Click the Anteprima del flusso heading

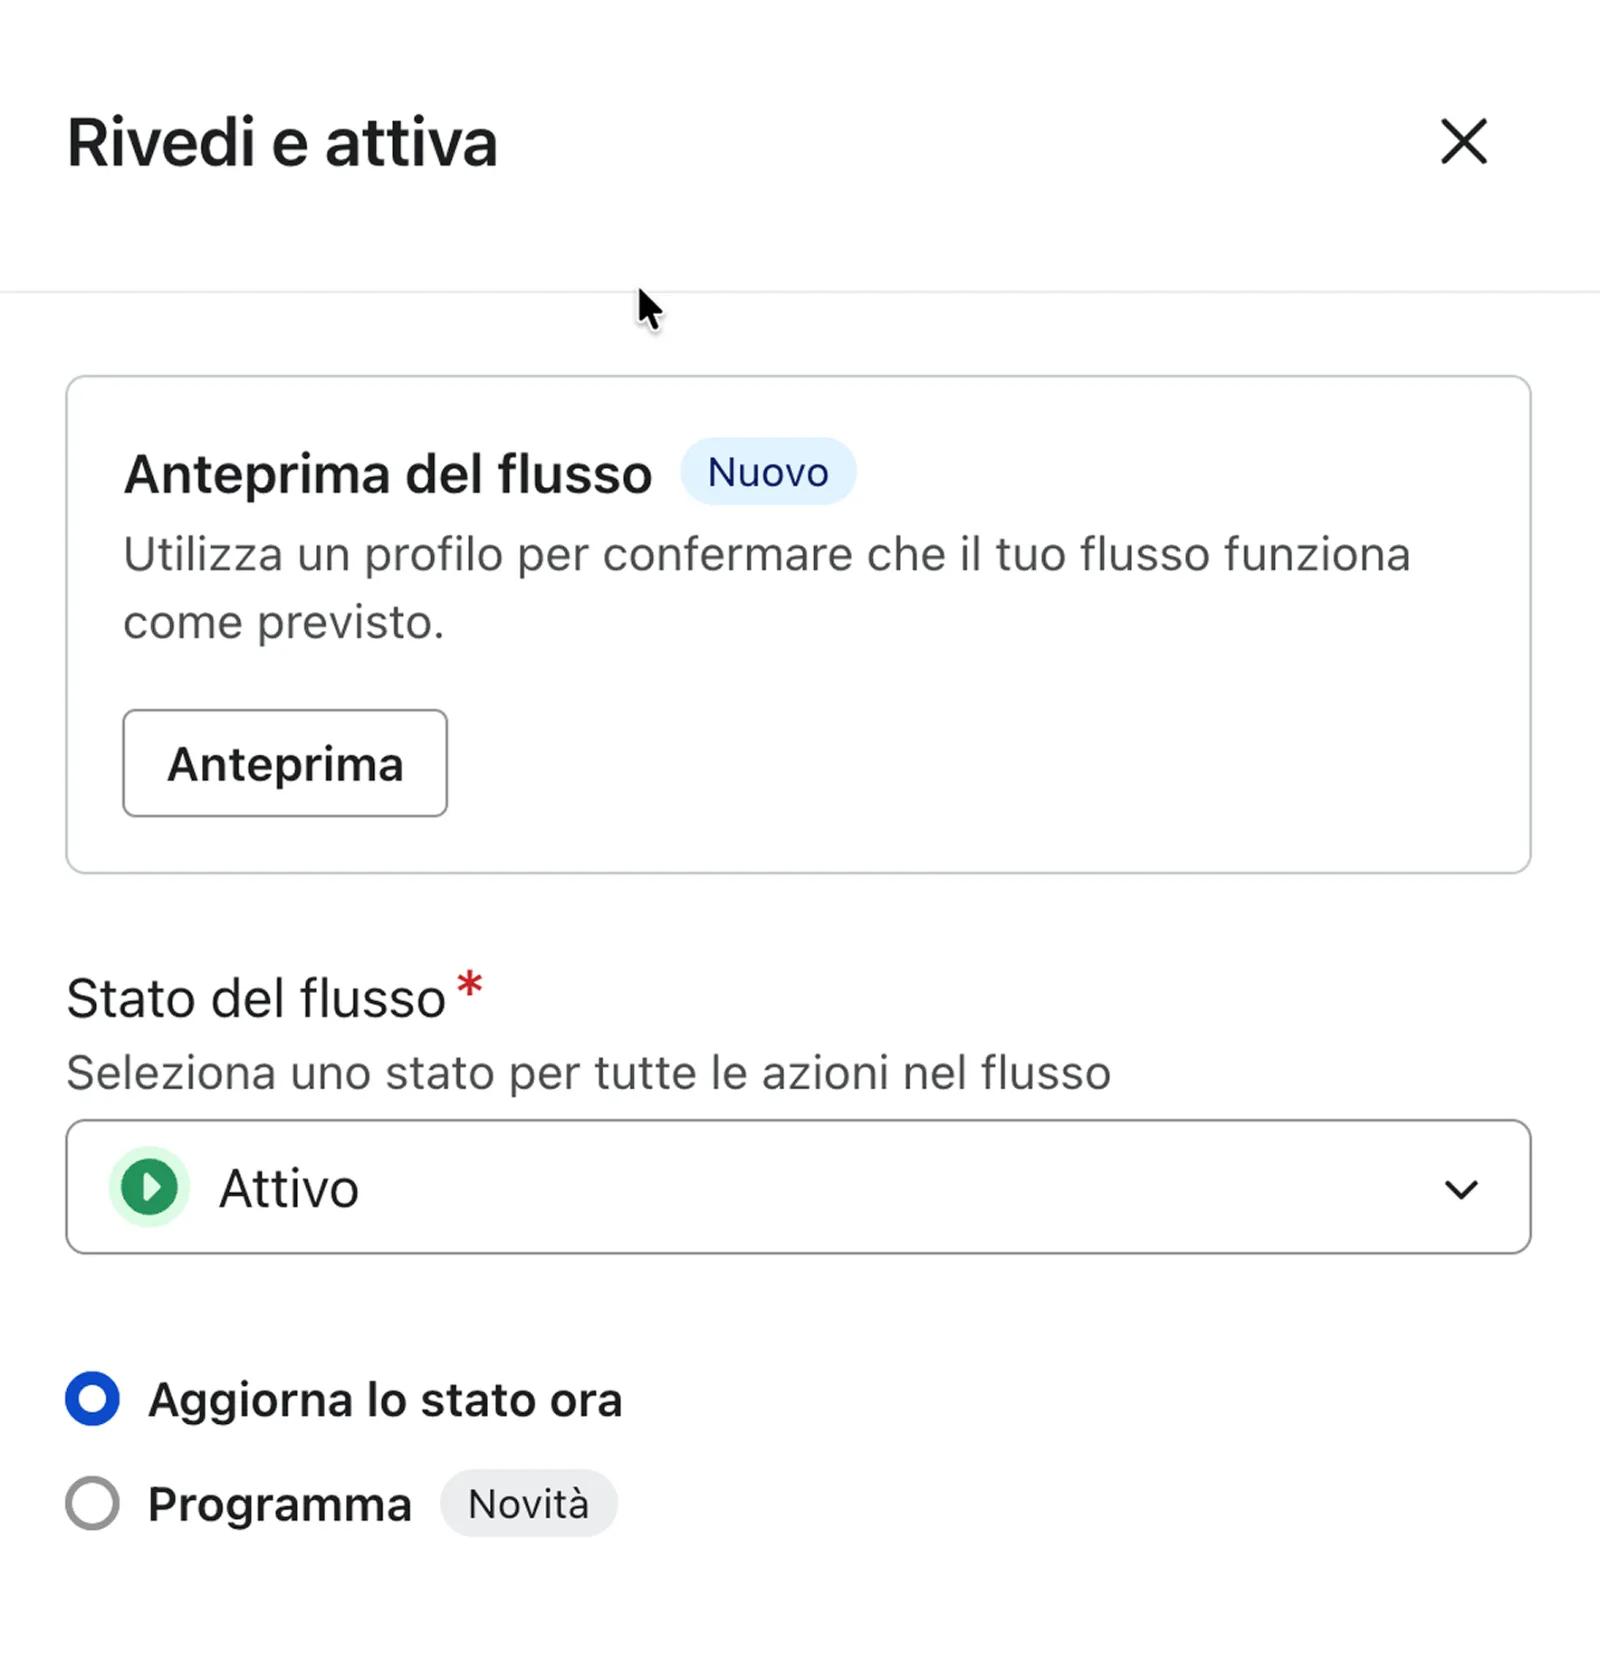388,473
